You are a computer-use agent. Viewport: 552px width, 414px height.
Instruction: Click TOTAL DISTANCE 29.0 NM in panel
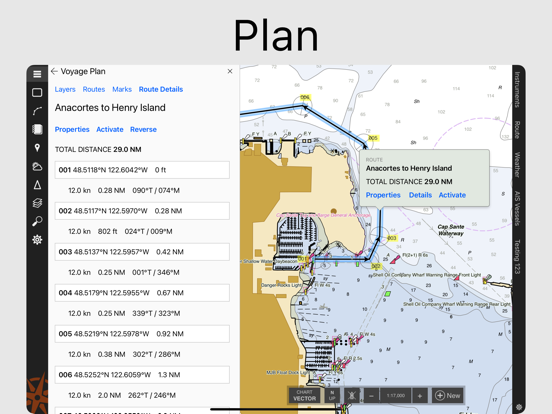tap(98, 150)
